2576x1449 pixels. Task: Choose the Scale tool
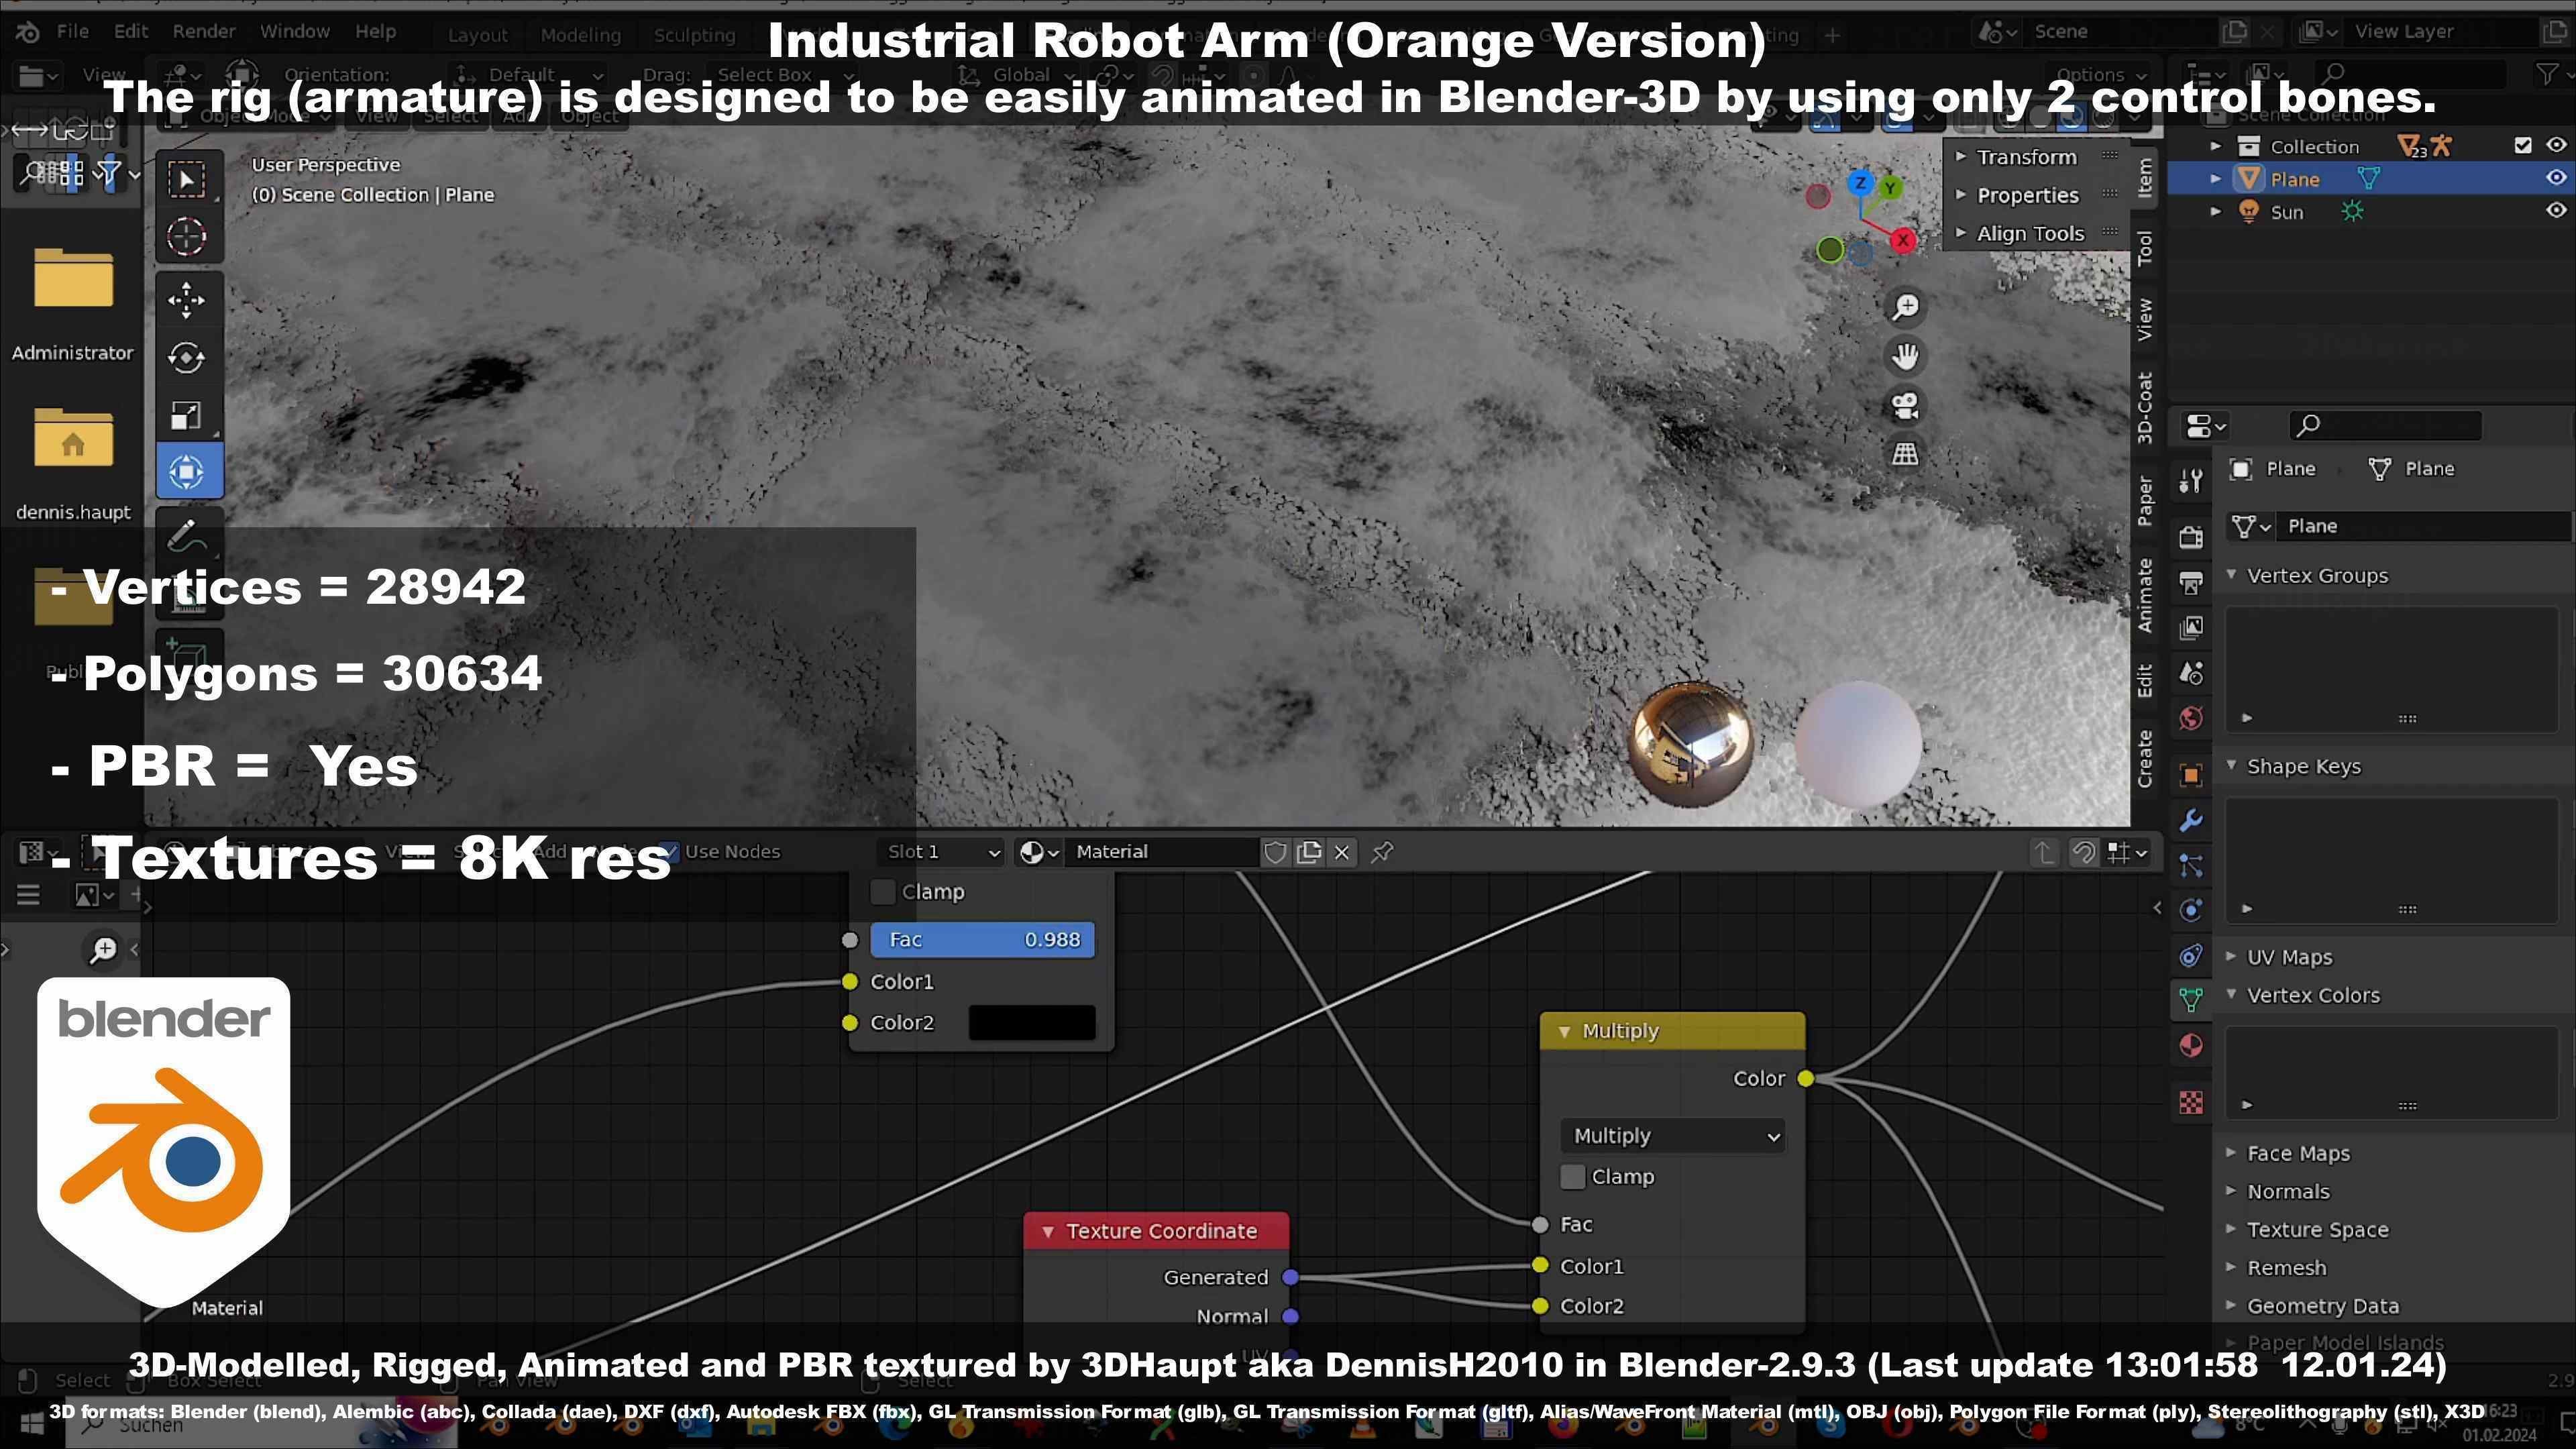coord(187,415)
